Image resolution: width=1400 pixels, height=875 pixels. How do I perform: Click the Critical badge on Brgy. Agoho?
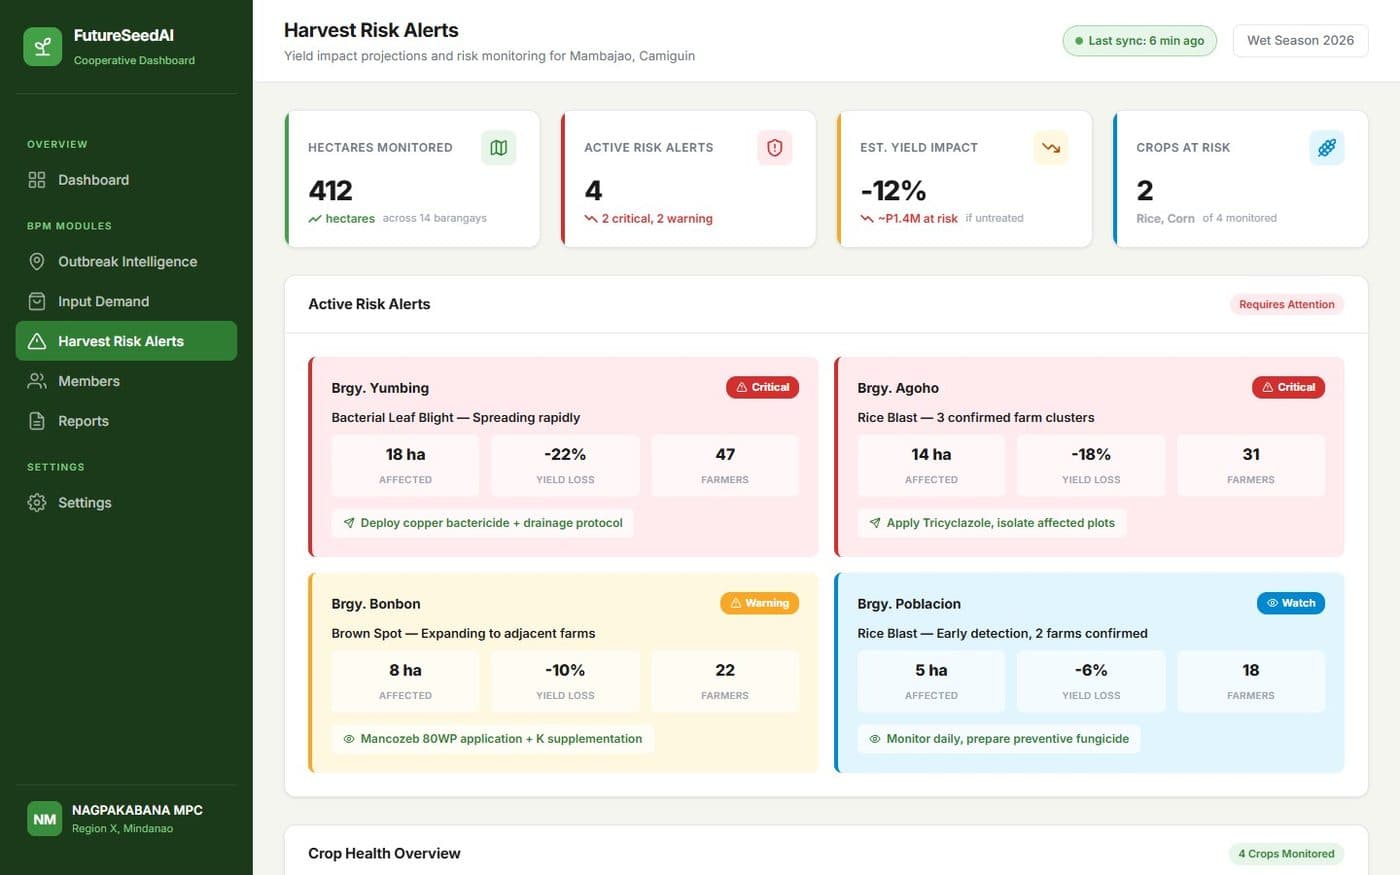point(1288,387)
